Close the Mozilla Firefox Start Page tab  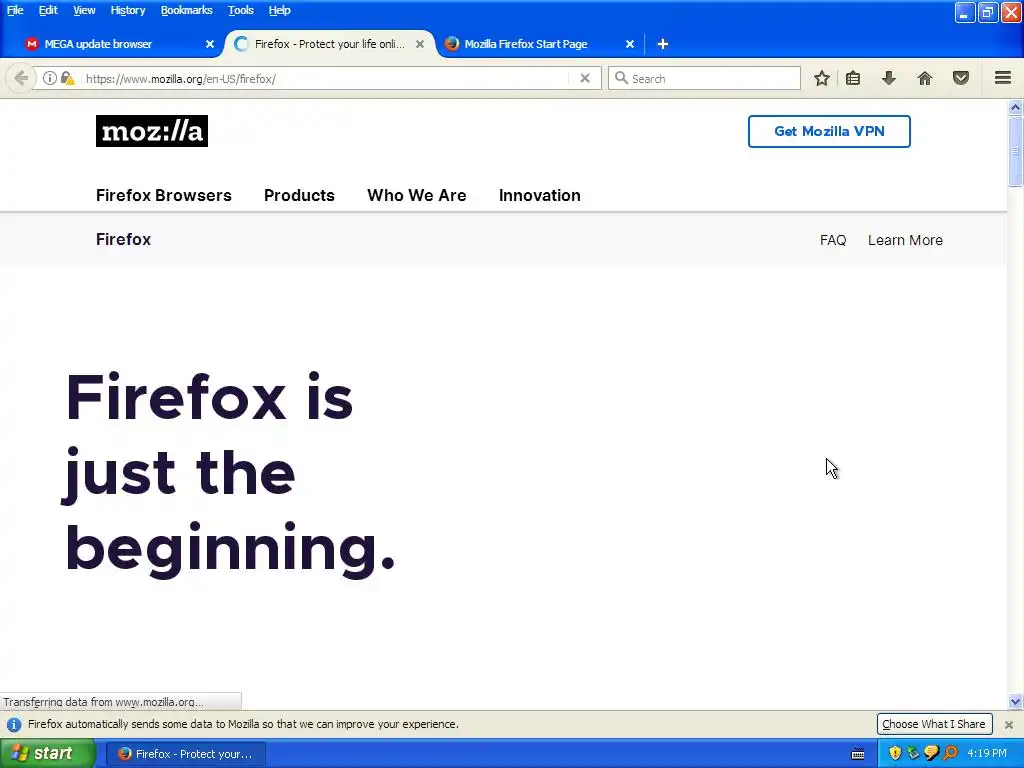click(x=630, y=44)
